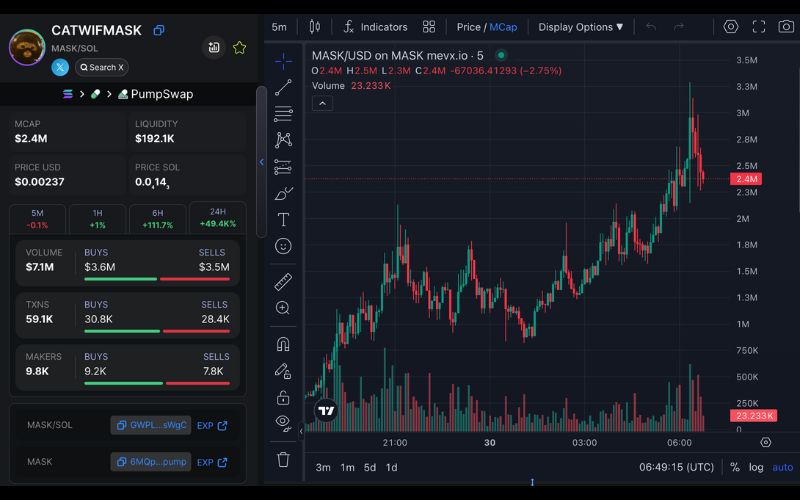Toggle log scale on price axis

756,467
